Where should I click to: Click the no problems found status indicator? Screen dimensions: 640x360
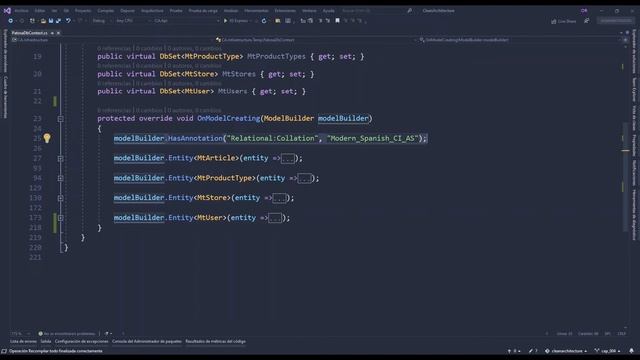[67, 333]
